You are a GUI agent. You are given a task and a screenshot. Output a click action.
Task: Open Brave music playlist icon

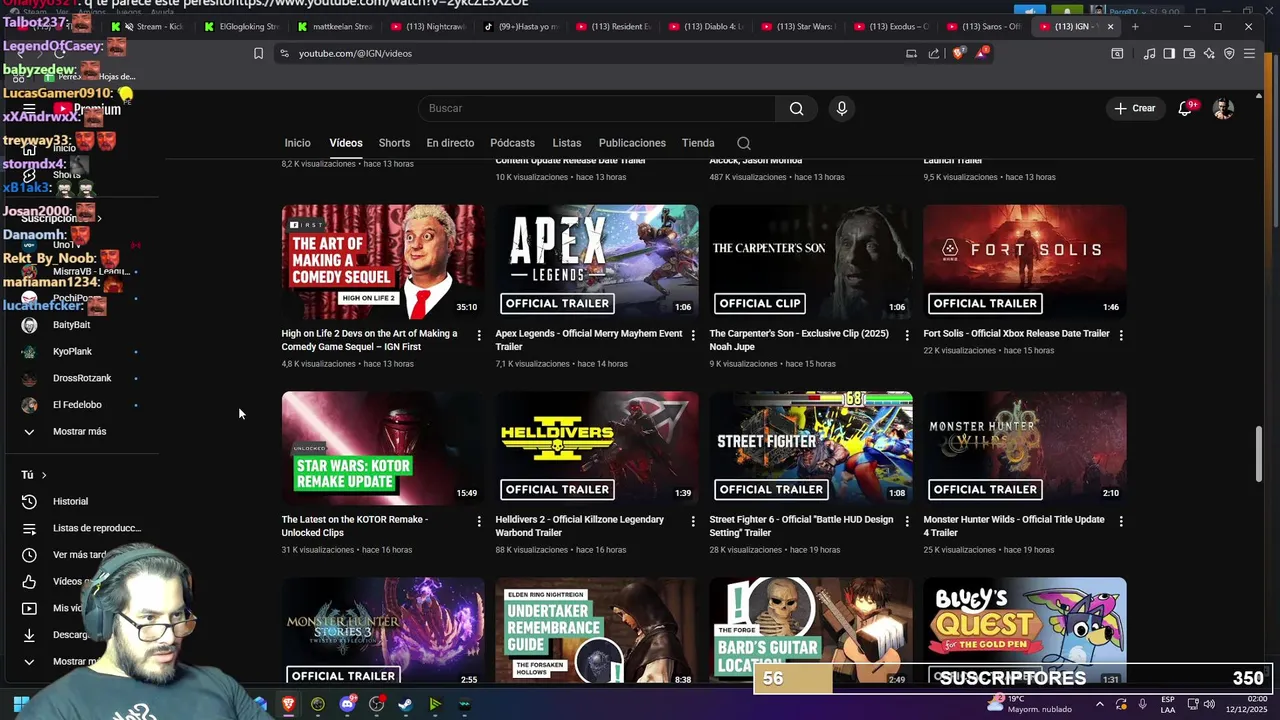(1149, 53)
